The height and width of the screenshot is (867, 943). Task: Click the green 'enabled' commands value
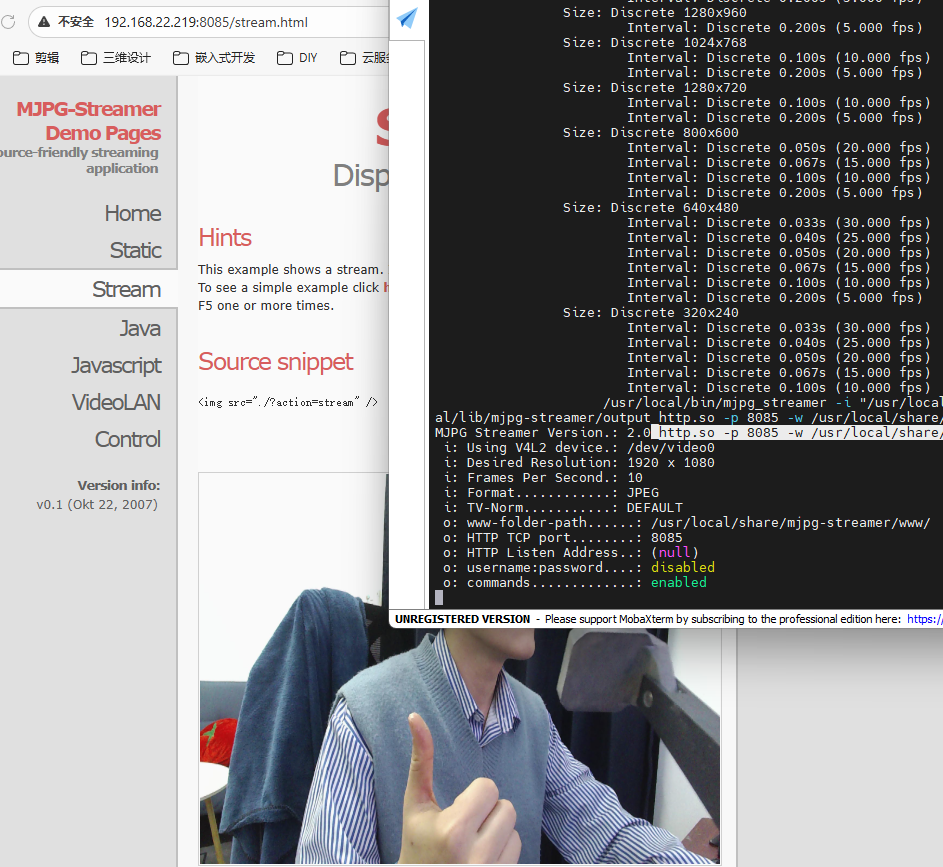(678, 583)
